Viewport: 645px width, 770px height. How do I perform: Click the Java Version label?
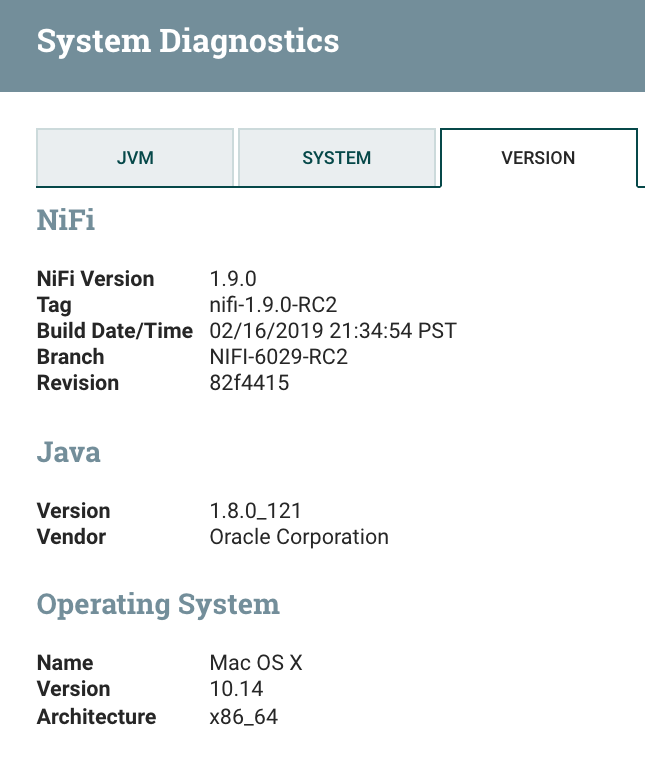(73, 511)
